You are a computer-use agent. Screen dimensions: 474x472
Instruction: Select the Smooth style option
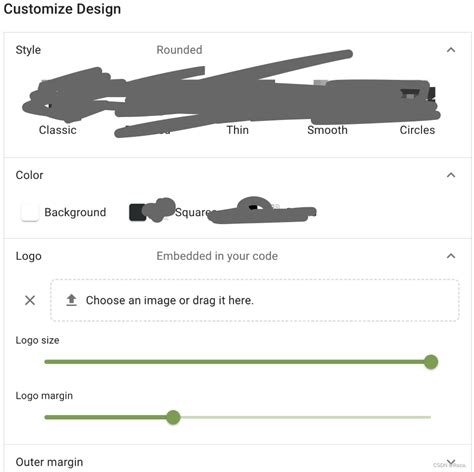(327, 130)
